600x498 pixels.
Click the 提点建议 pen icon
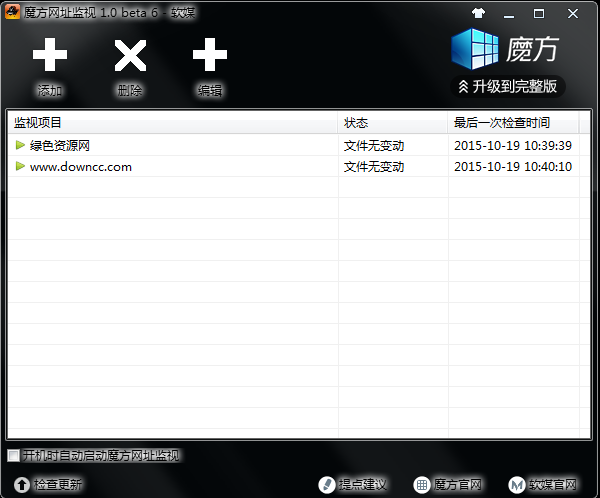point(327,485)
